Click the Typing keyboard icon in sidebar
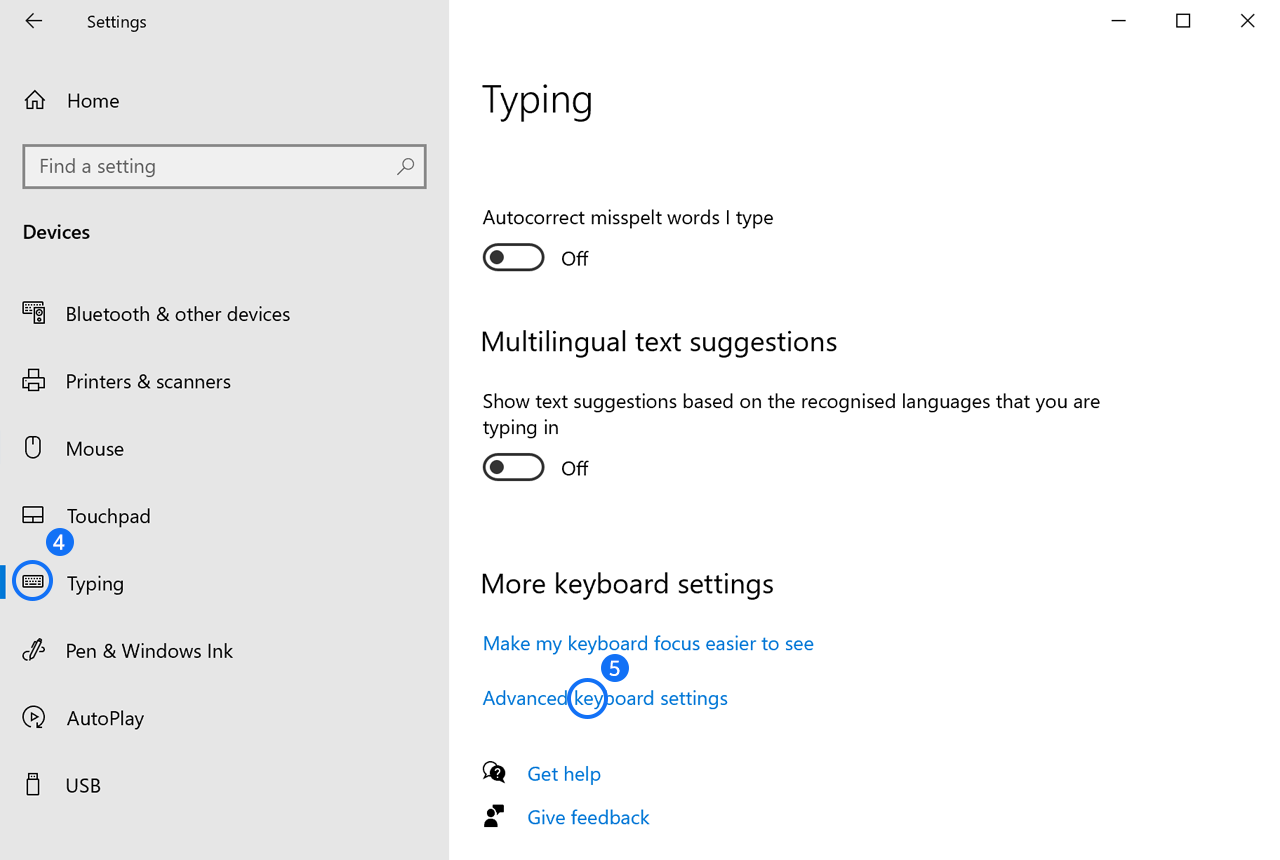This screenshot has height=860, width=1280. coord(33,582)
